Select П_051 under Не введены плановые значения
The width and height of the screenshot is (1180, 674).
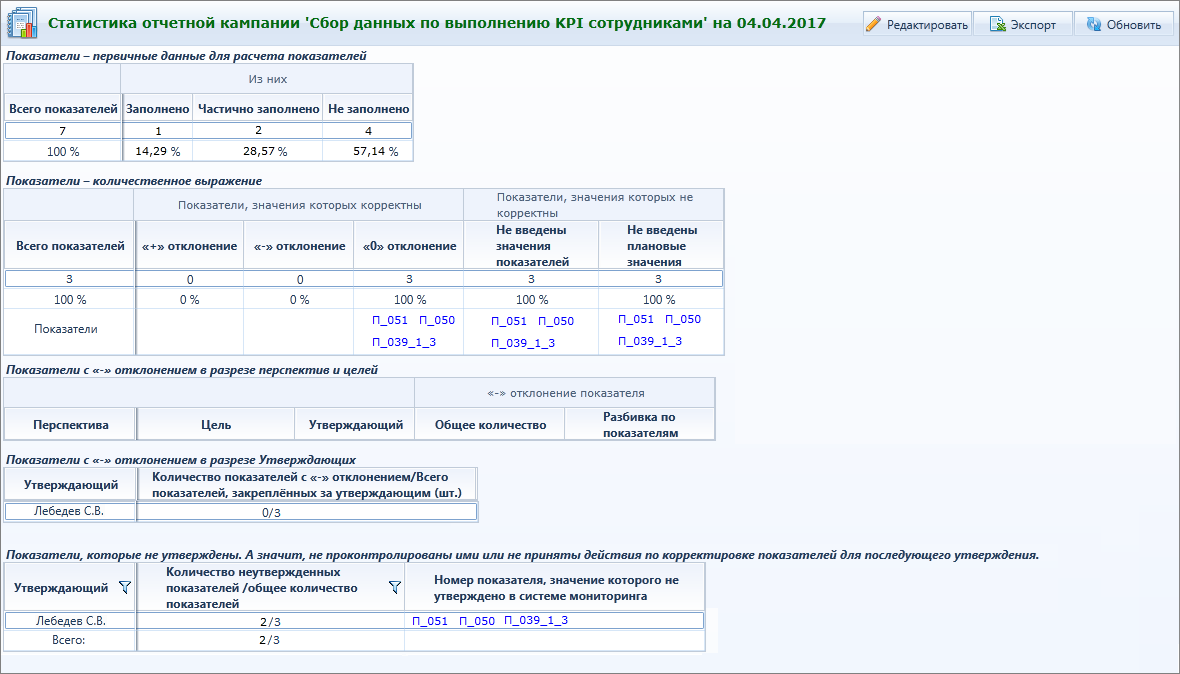pos(636,319)
